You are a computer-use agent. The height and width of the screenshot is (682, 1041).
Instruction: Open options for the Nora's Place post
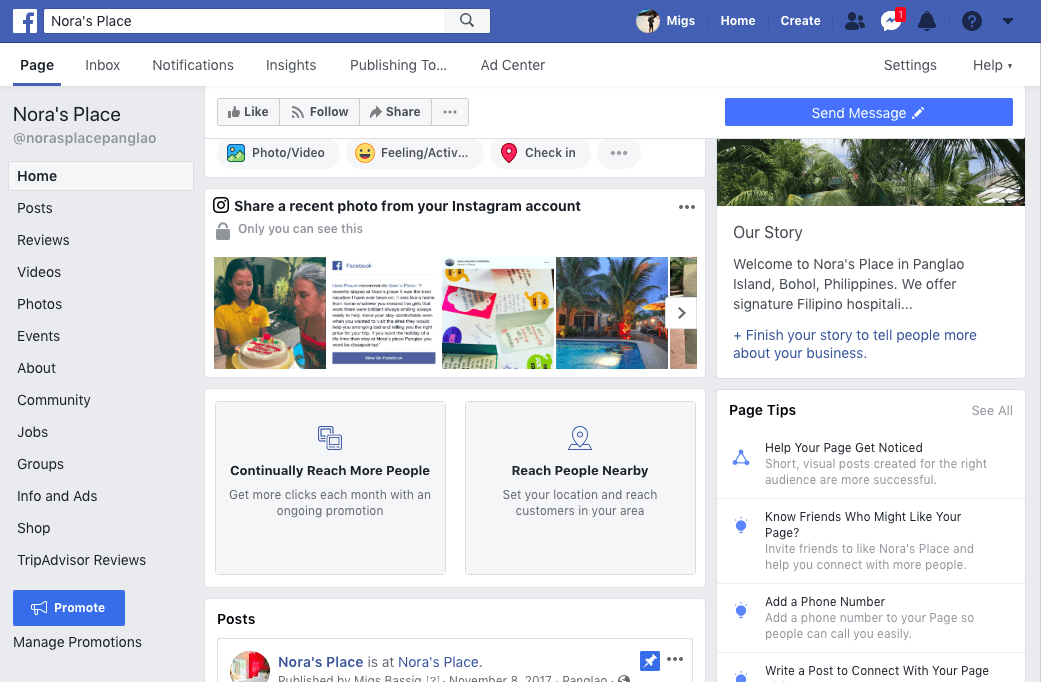675,659
